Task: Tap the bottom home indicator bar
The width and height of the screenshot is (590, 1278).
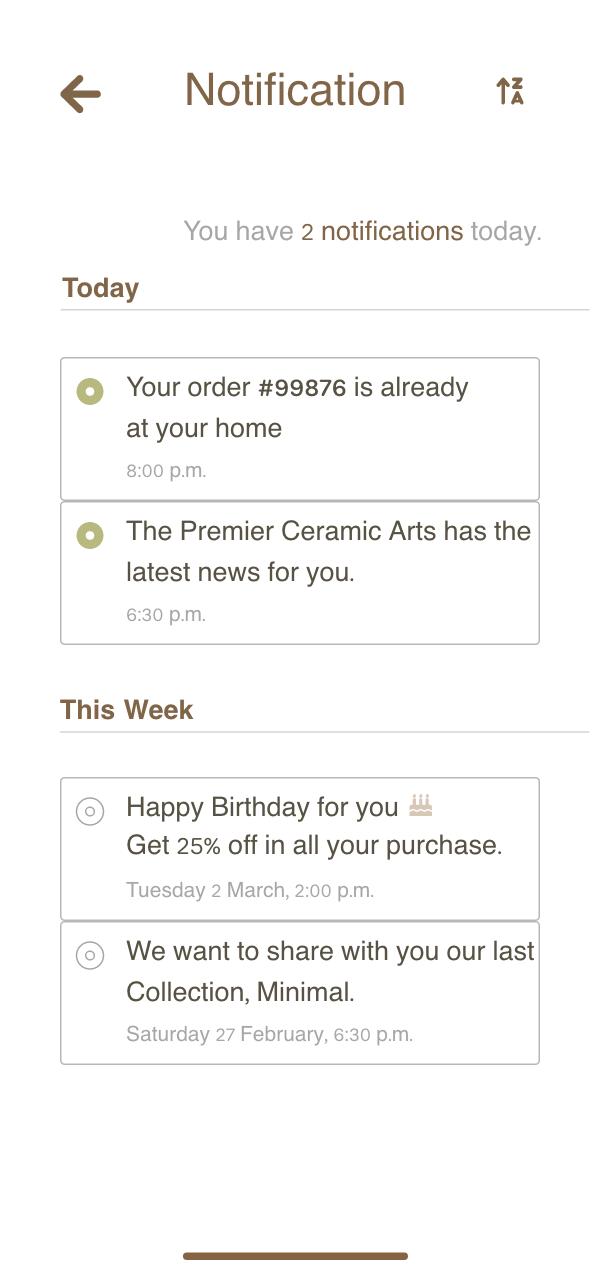Action: tap(295, 1256)
